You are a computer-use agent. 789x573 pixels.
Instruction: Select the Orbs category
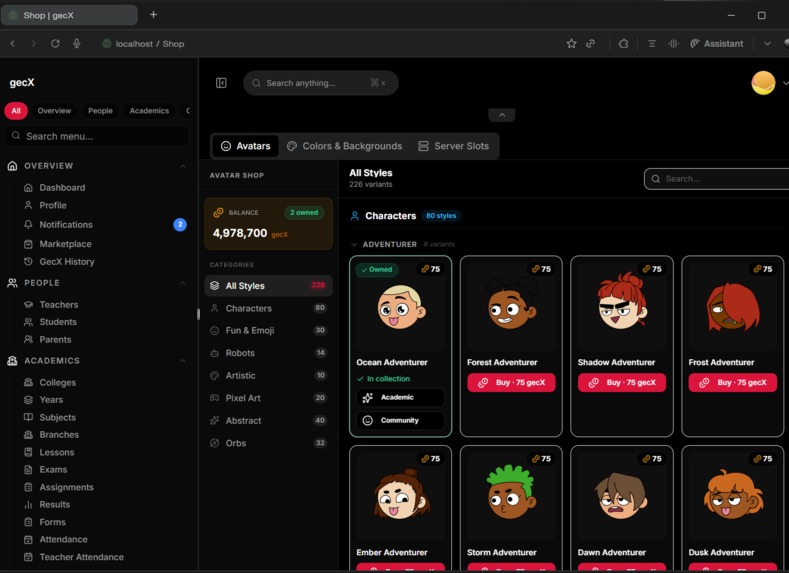click(x=268, y=443)
